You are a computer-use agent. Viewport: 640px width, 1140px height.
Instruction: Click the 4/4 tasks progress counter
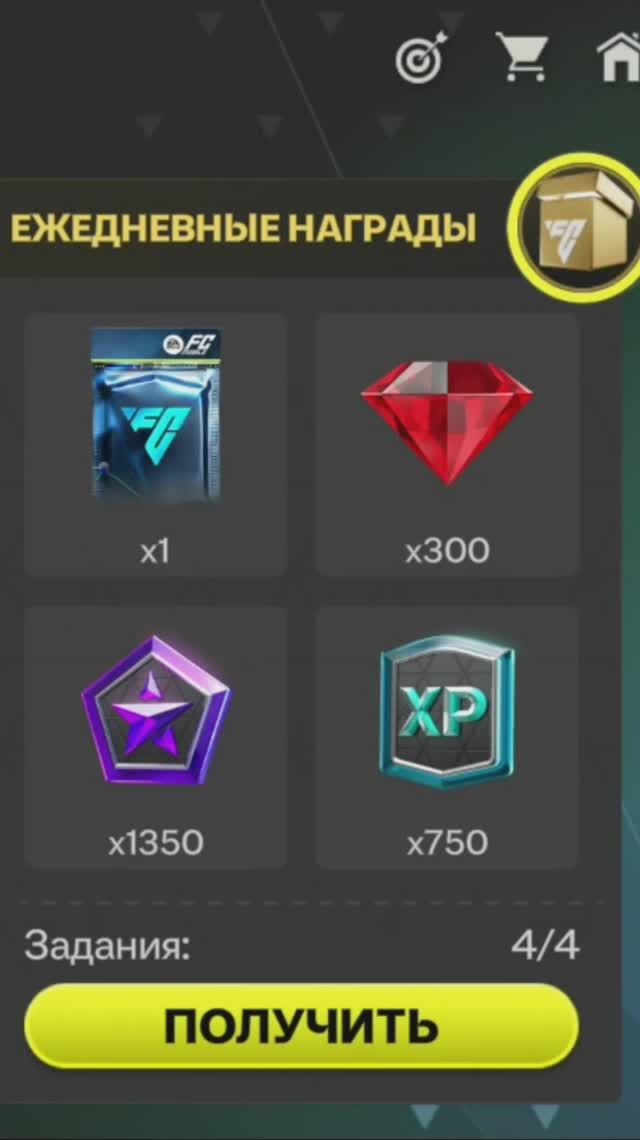click(545, 946)
